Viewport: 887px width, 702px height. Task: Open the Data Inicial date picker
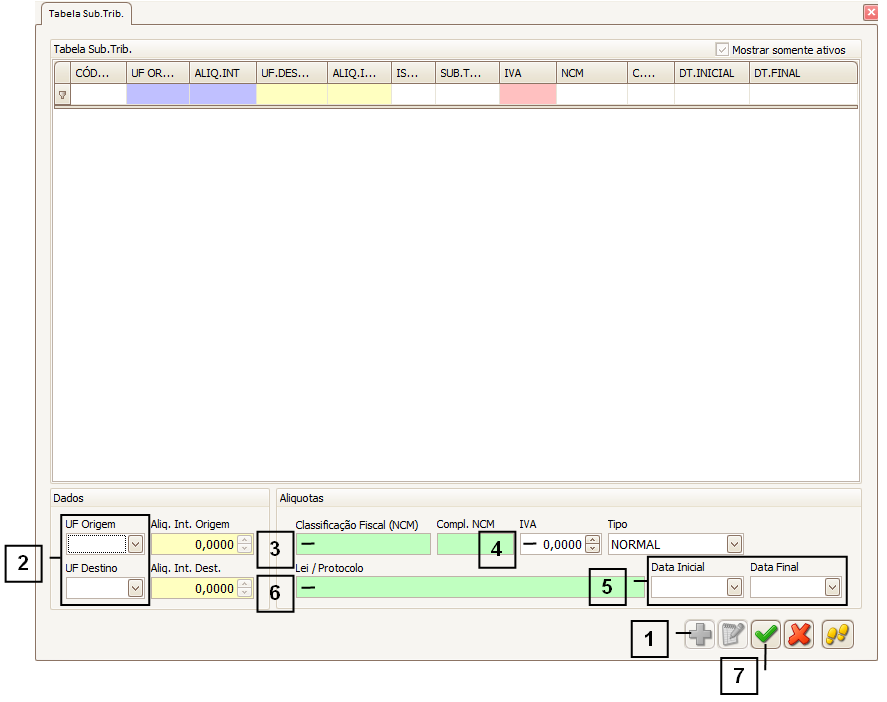[x=735, y=588]
